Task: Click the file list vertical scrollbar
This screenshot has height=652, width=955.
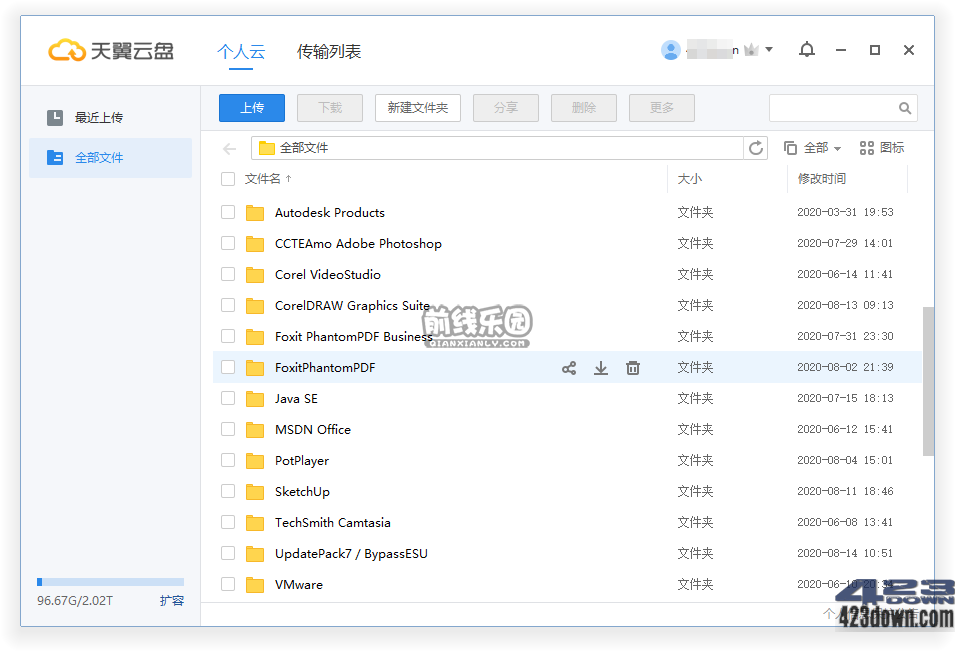Action: pyautogui.click(x=928, y=381)
